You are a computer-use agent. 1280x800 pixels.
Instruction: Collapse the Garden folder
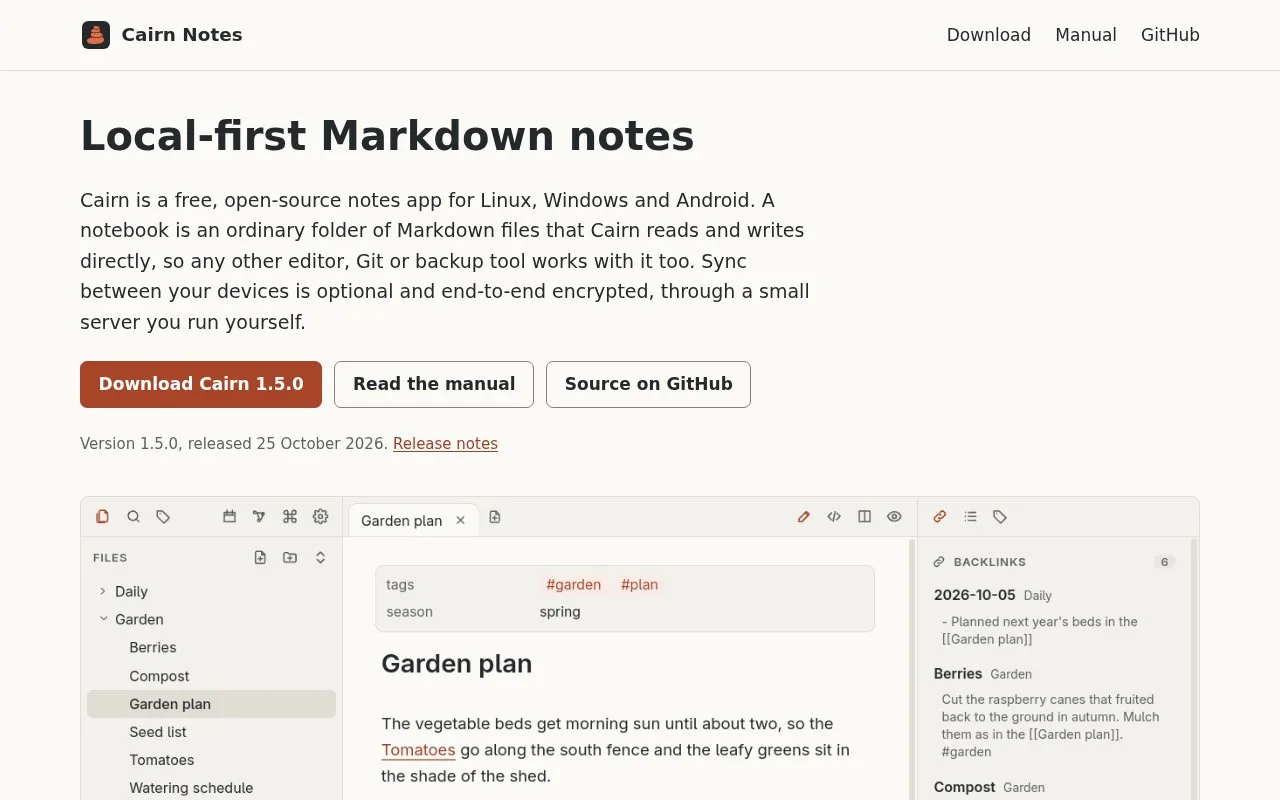(x=211, y=620)
